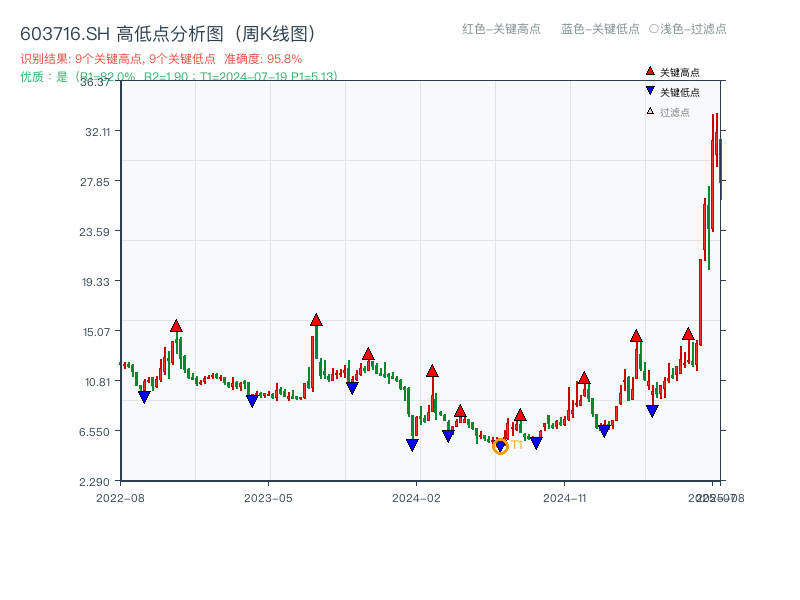This screenshot has width=800, height=600.
Task: Click the 27.85 y-axis label
Action: click(95, 182)
